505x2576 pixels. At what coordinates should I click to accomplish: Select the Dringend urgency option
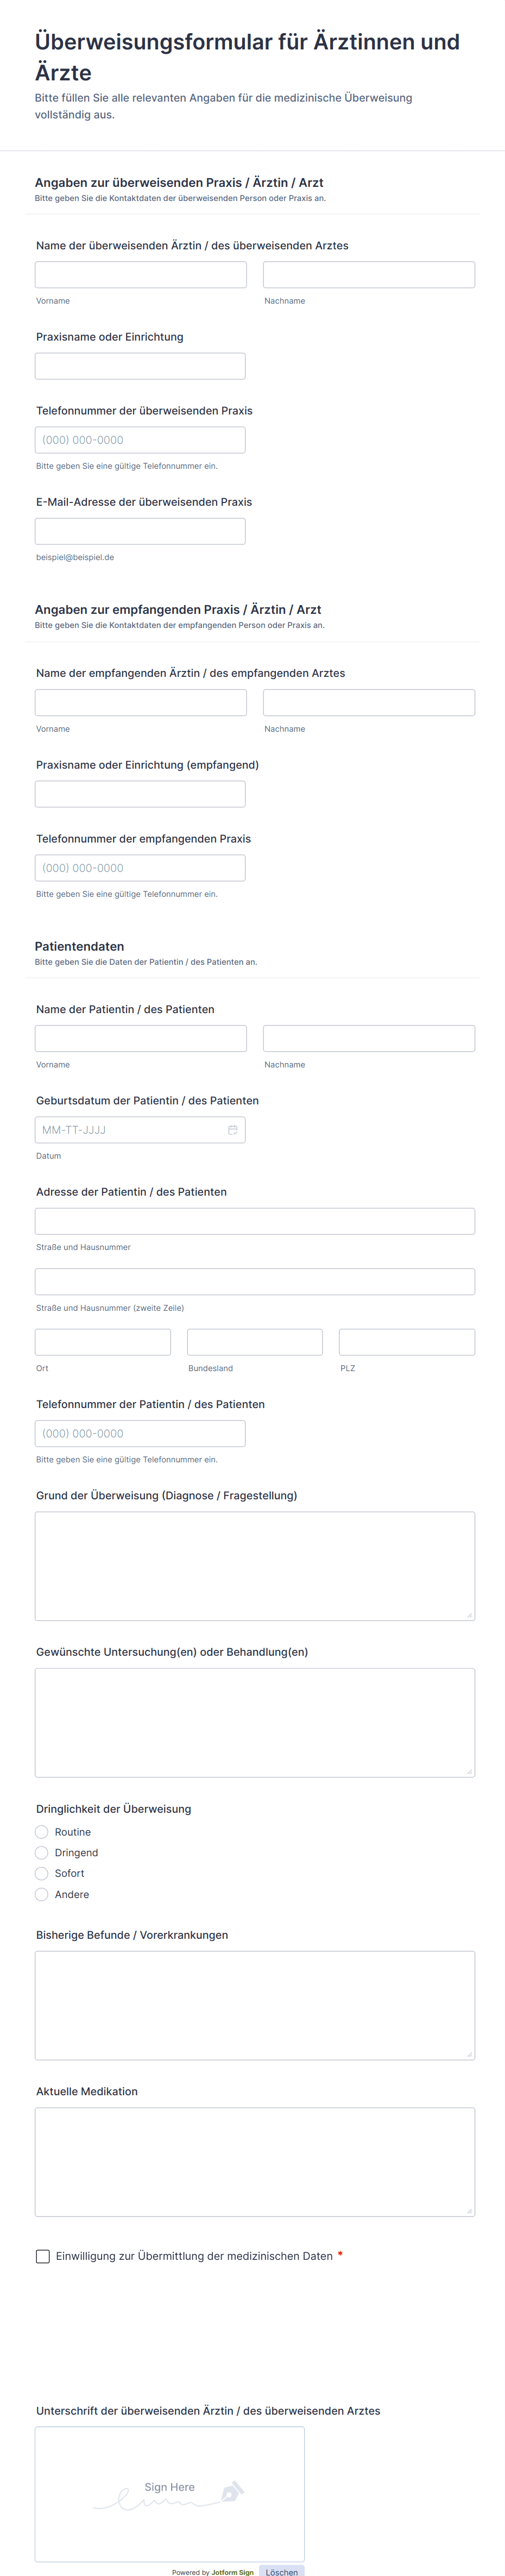click(x=42, y=1853)
